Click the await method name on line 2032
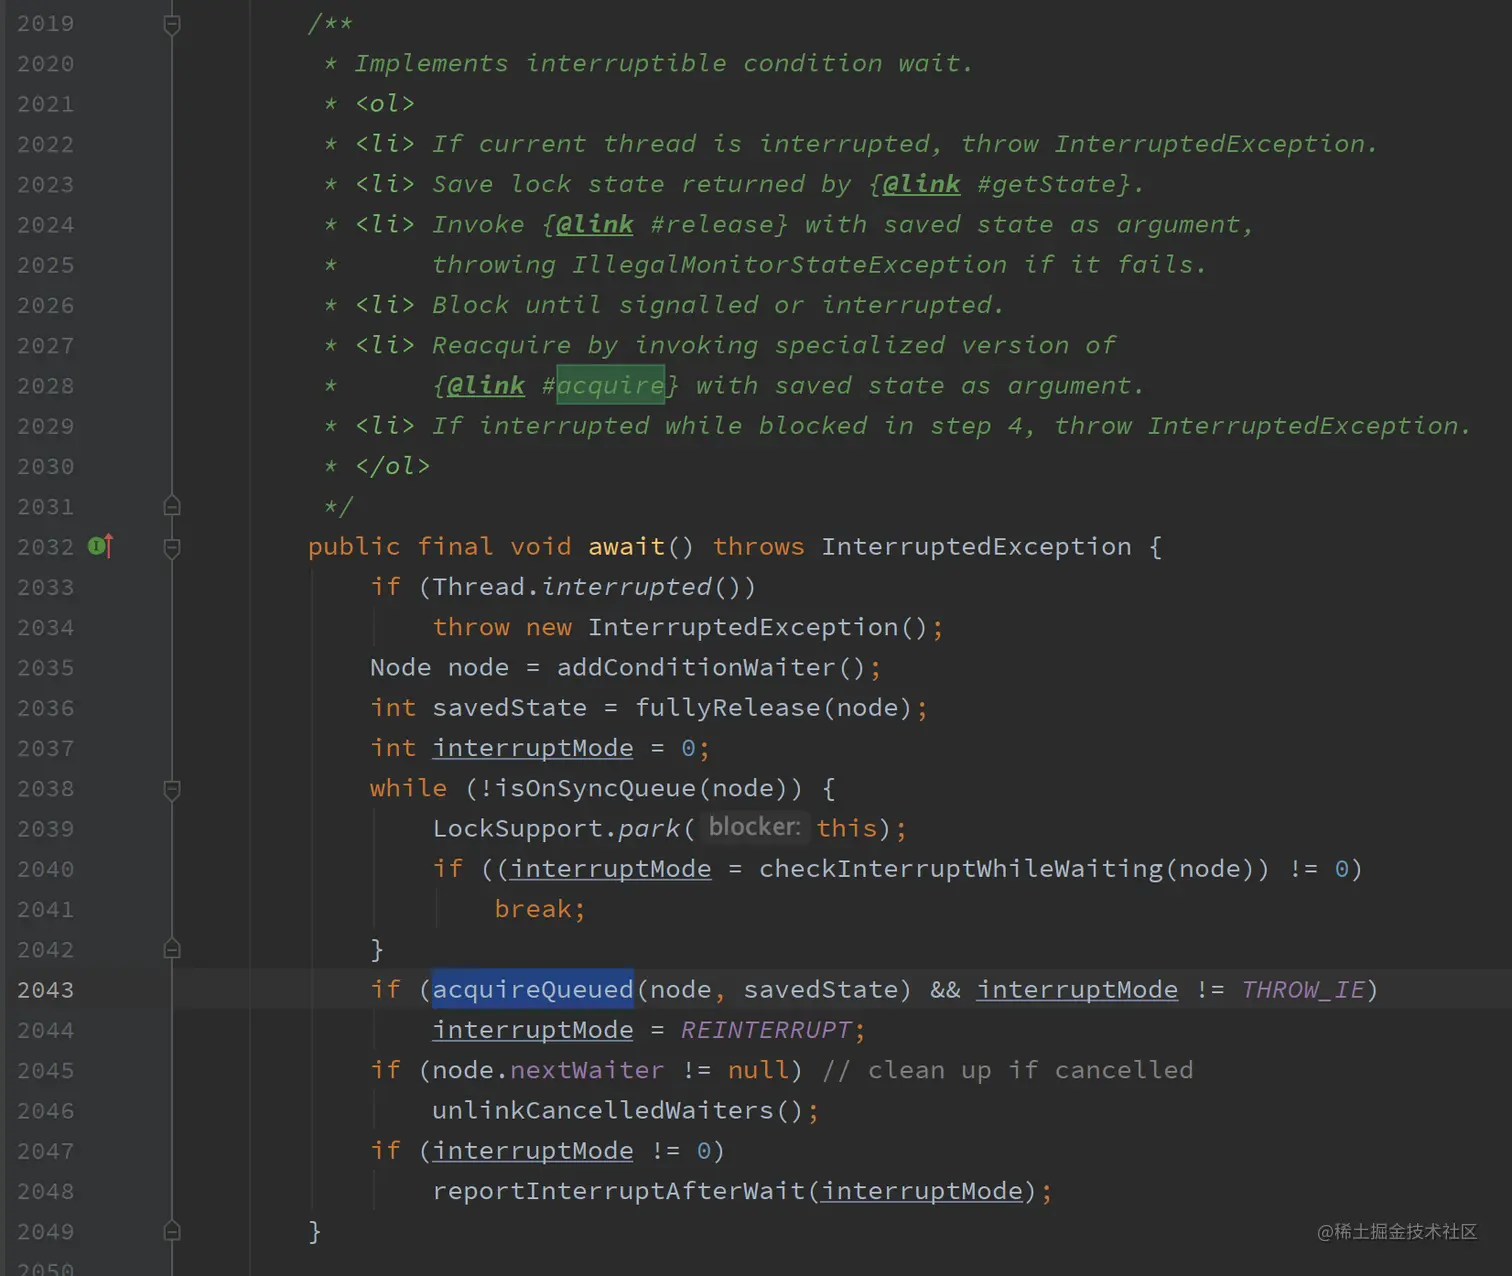This screenshot has height=1276, width=1512. pos(627,546)
